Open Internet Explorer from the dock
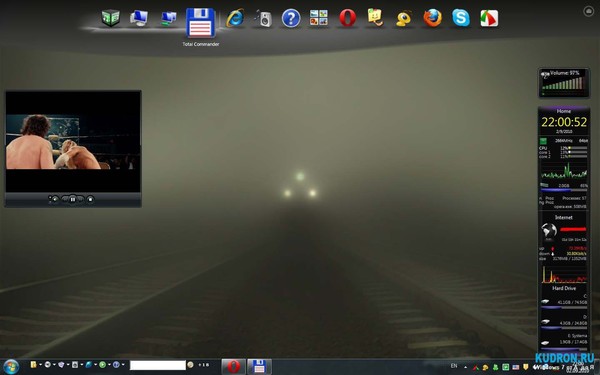Image resolution: width=600 pixels, height=375 pixels. pyautogui.click(x=235, y=18)
